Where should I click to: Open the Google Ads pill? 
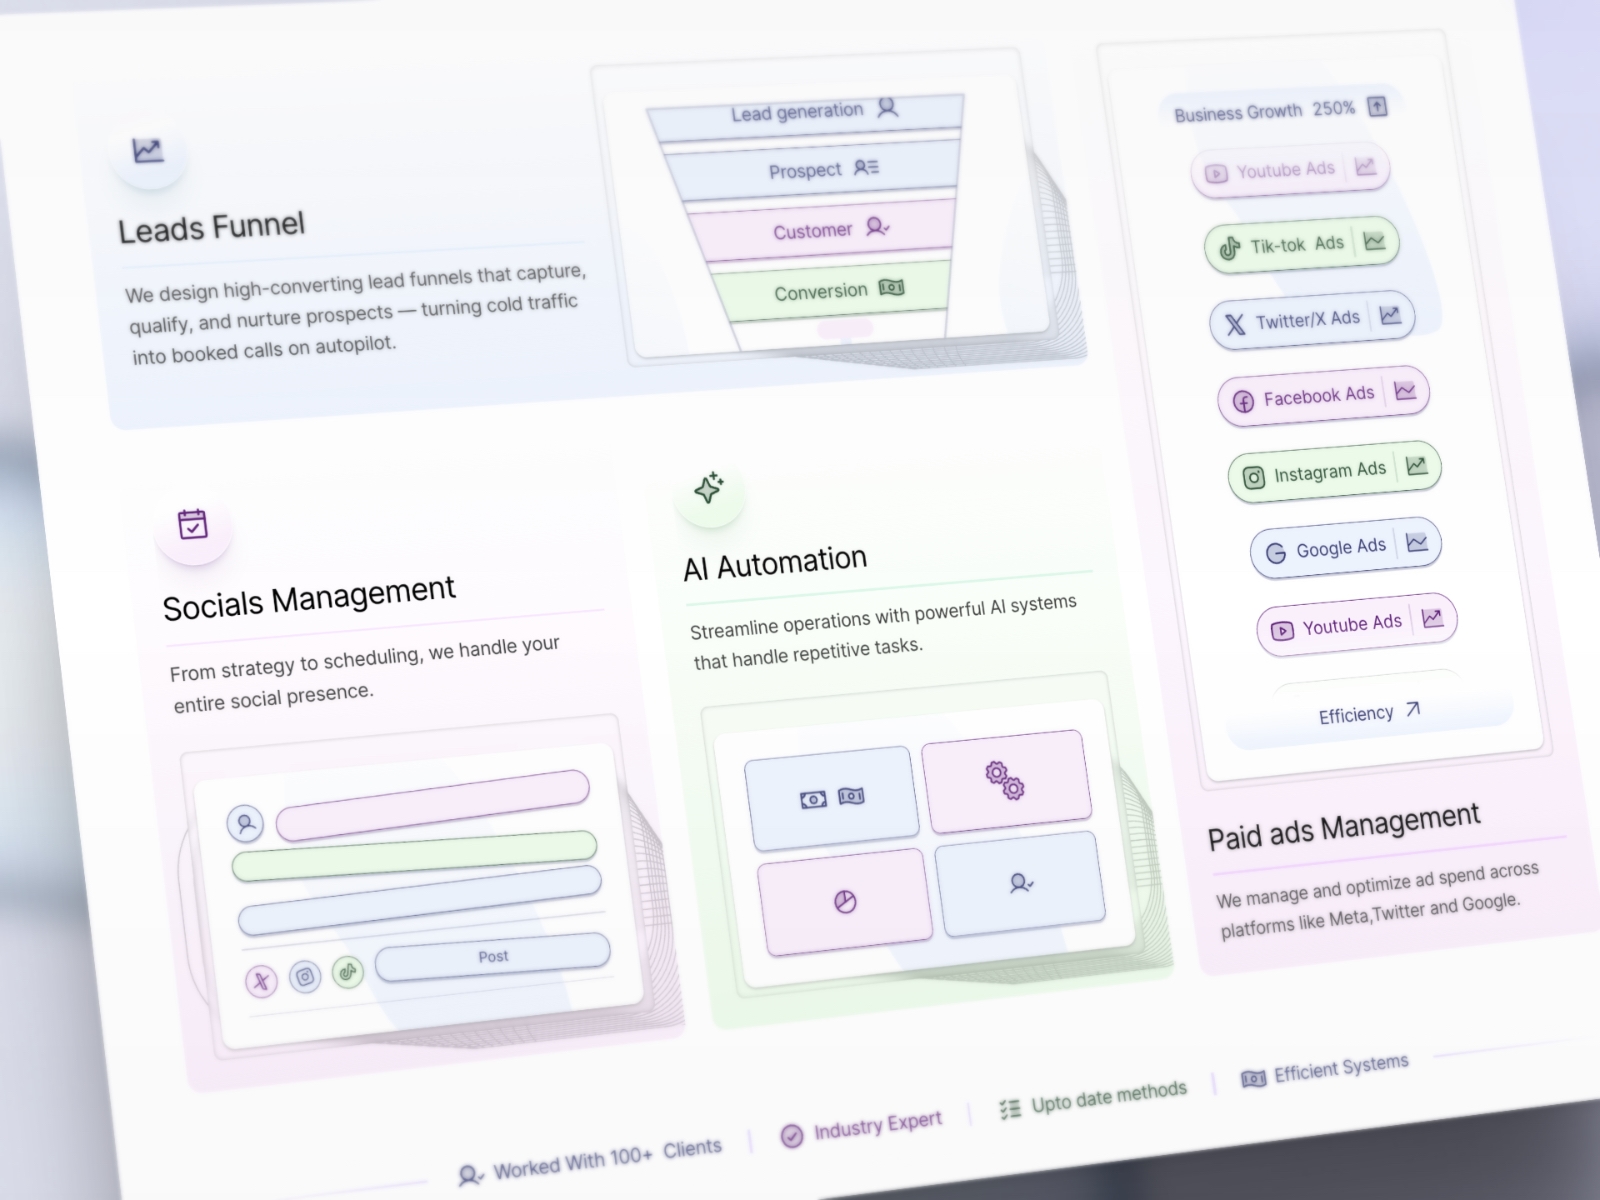point(1344,547)
